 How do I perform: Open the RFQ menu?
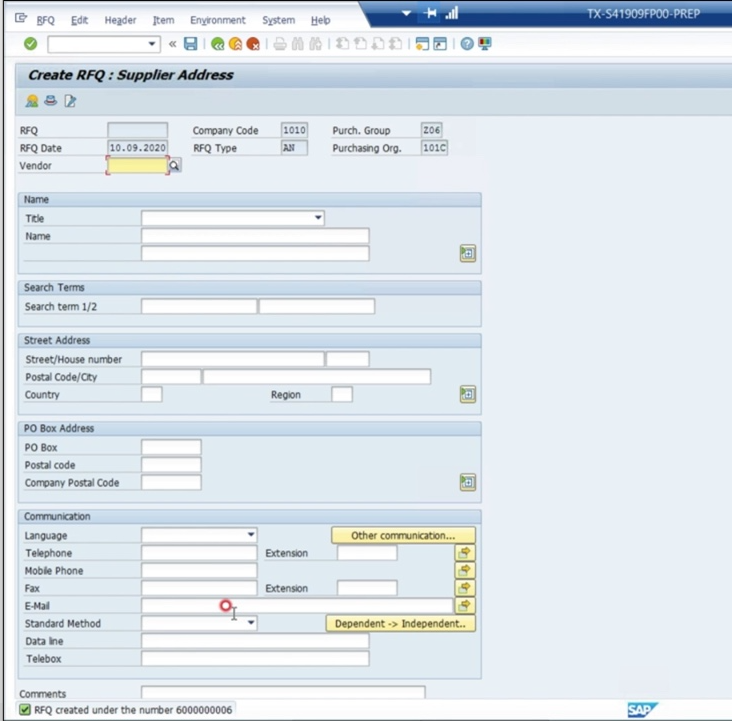click(x=45, y=20)
